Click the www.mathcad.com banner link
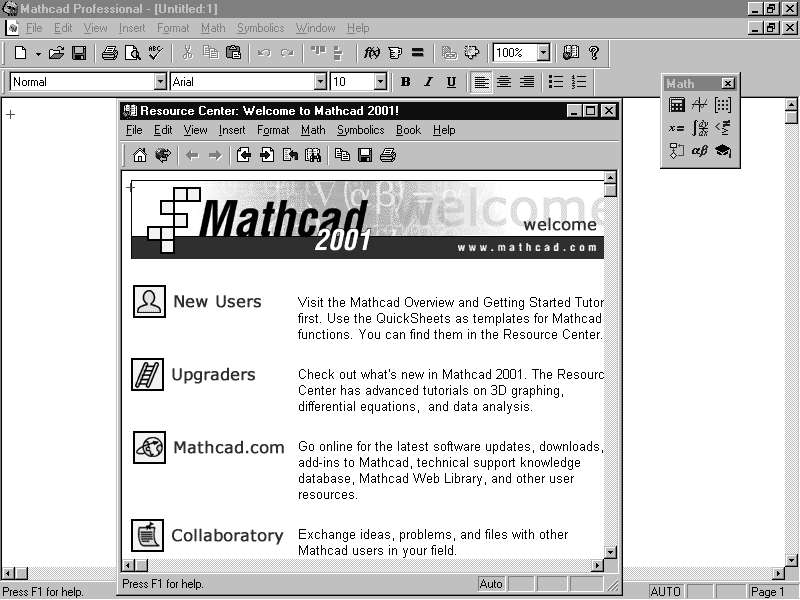Image resolution: width=800 pixels, height=600 pixels. click(x=527, y=247)
